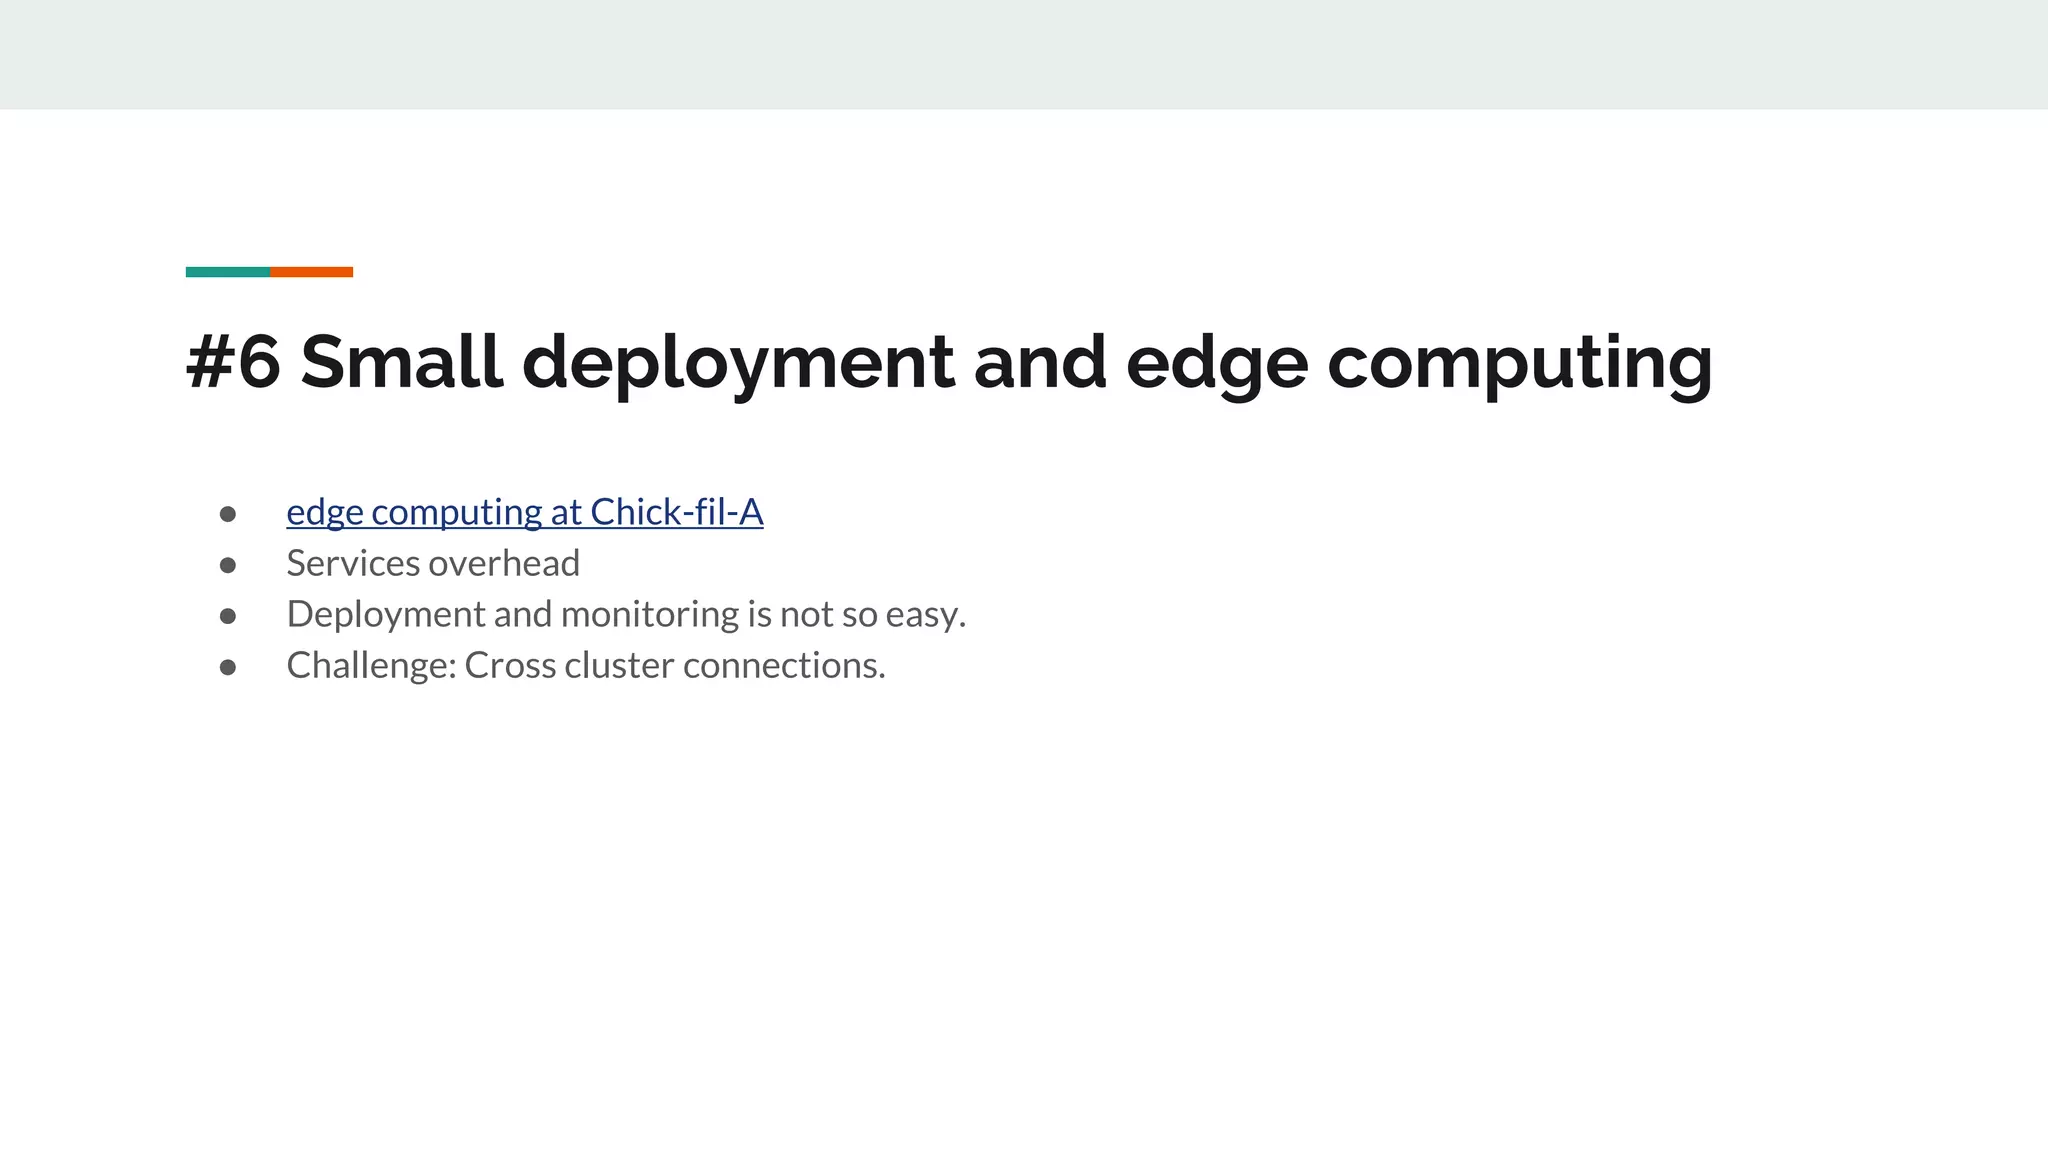This screenshot has width=2048, height=1152.
Task: Select "Challenge: Cross cluster connections." bullet
Action: click(x=586, y=665)
